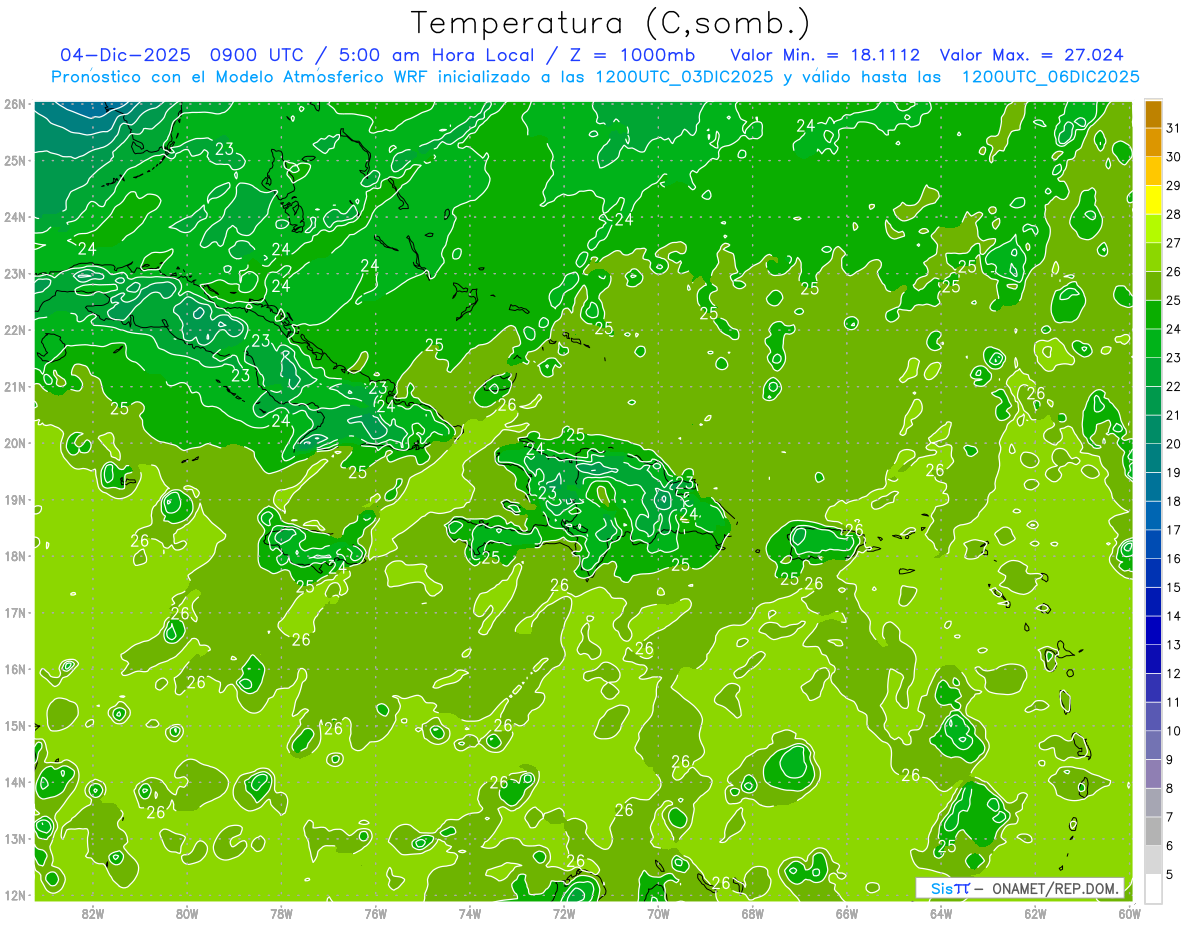The height and width of the screenshot is (927, 1200).
Task: Click the "12N" latitude axis label
Action: tap(15, 895)
